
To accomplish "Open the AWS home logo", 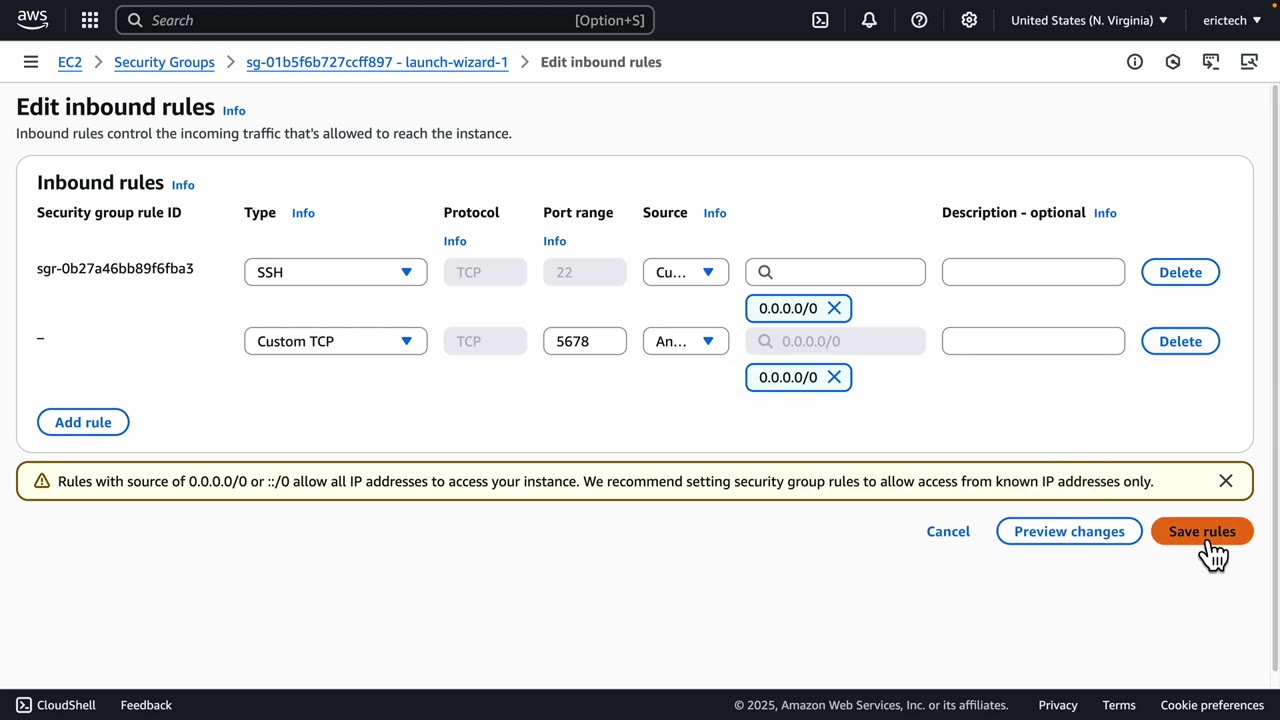I will tap(32, 20).
